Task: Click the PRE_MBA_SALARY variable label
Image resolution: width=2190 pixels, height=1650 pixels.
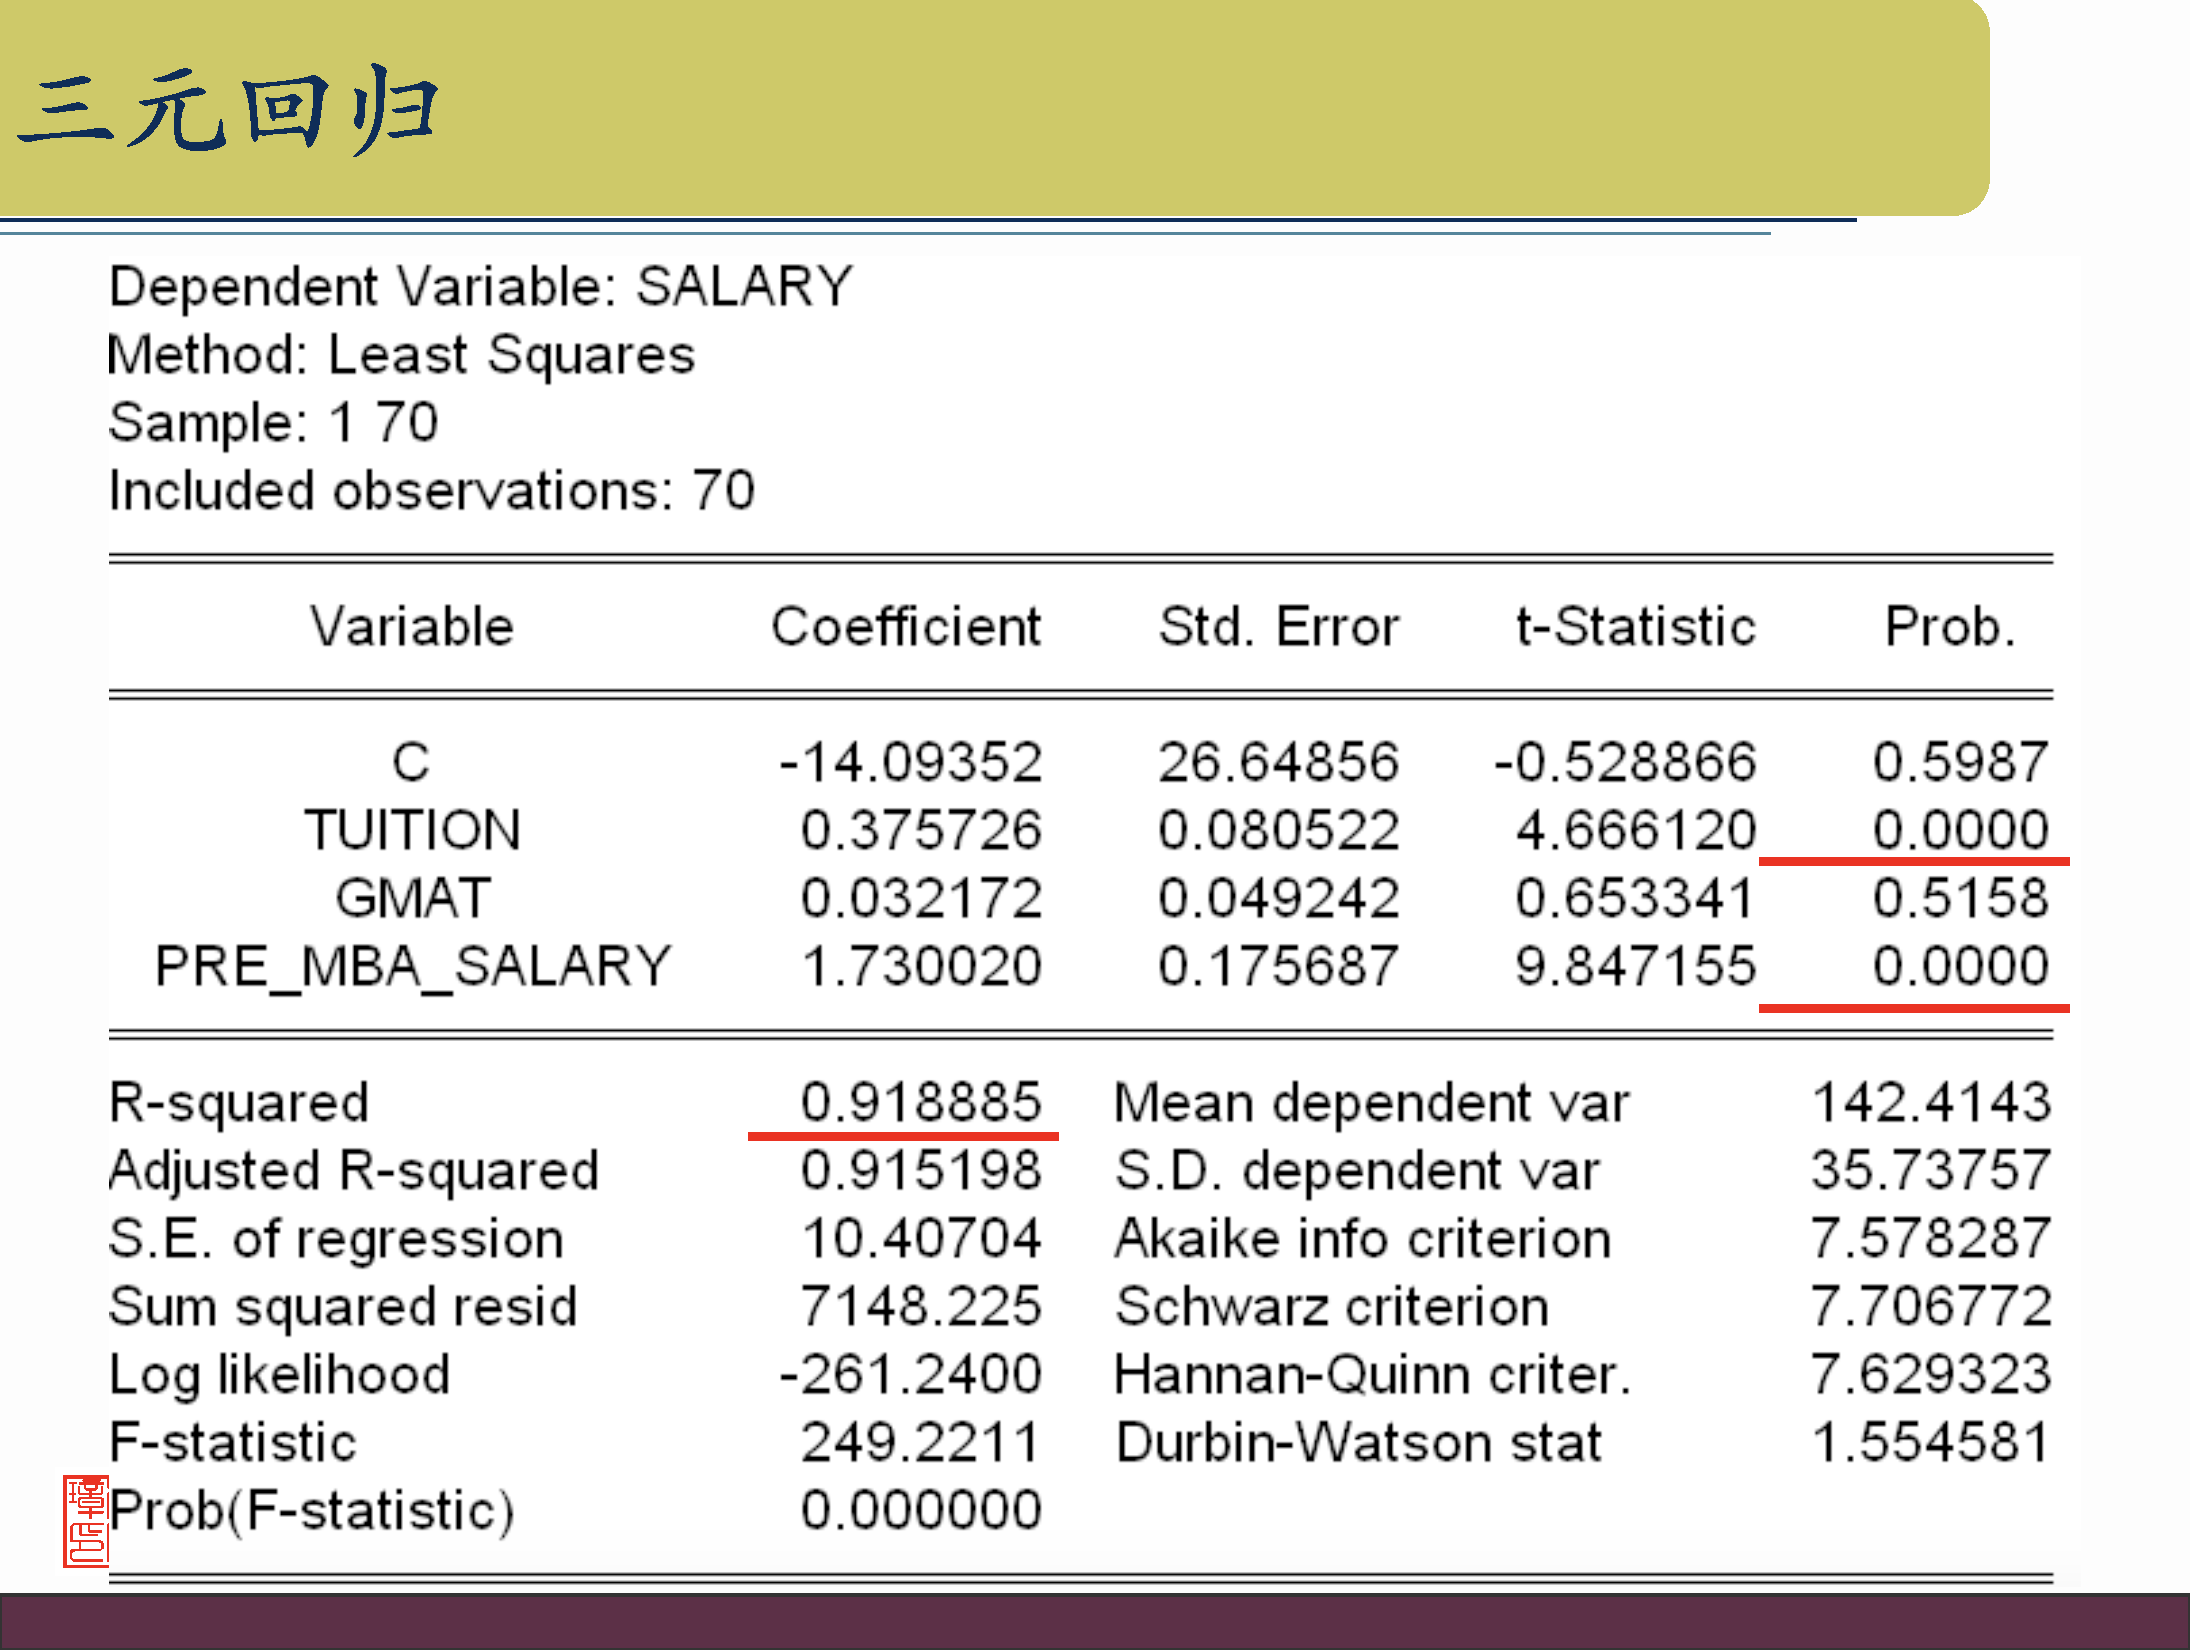Action: click(x=412, y=966)
